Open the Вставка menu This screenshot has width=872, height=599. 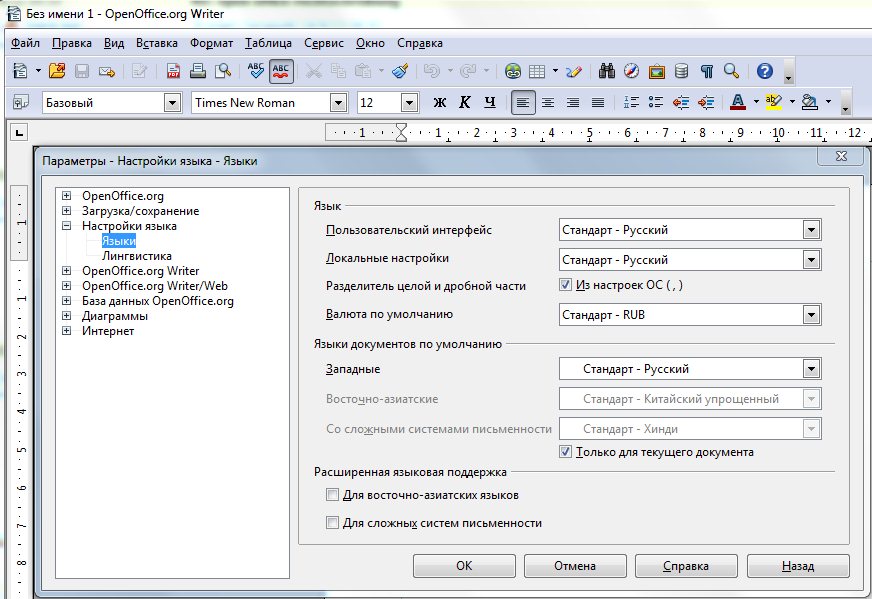click(x=157, y=43)
